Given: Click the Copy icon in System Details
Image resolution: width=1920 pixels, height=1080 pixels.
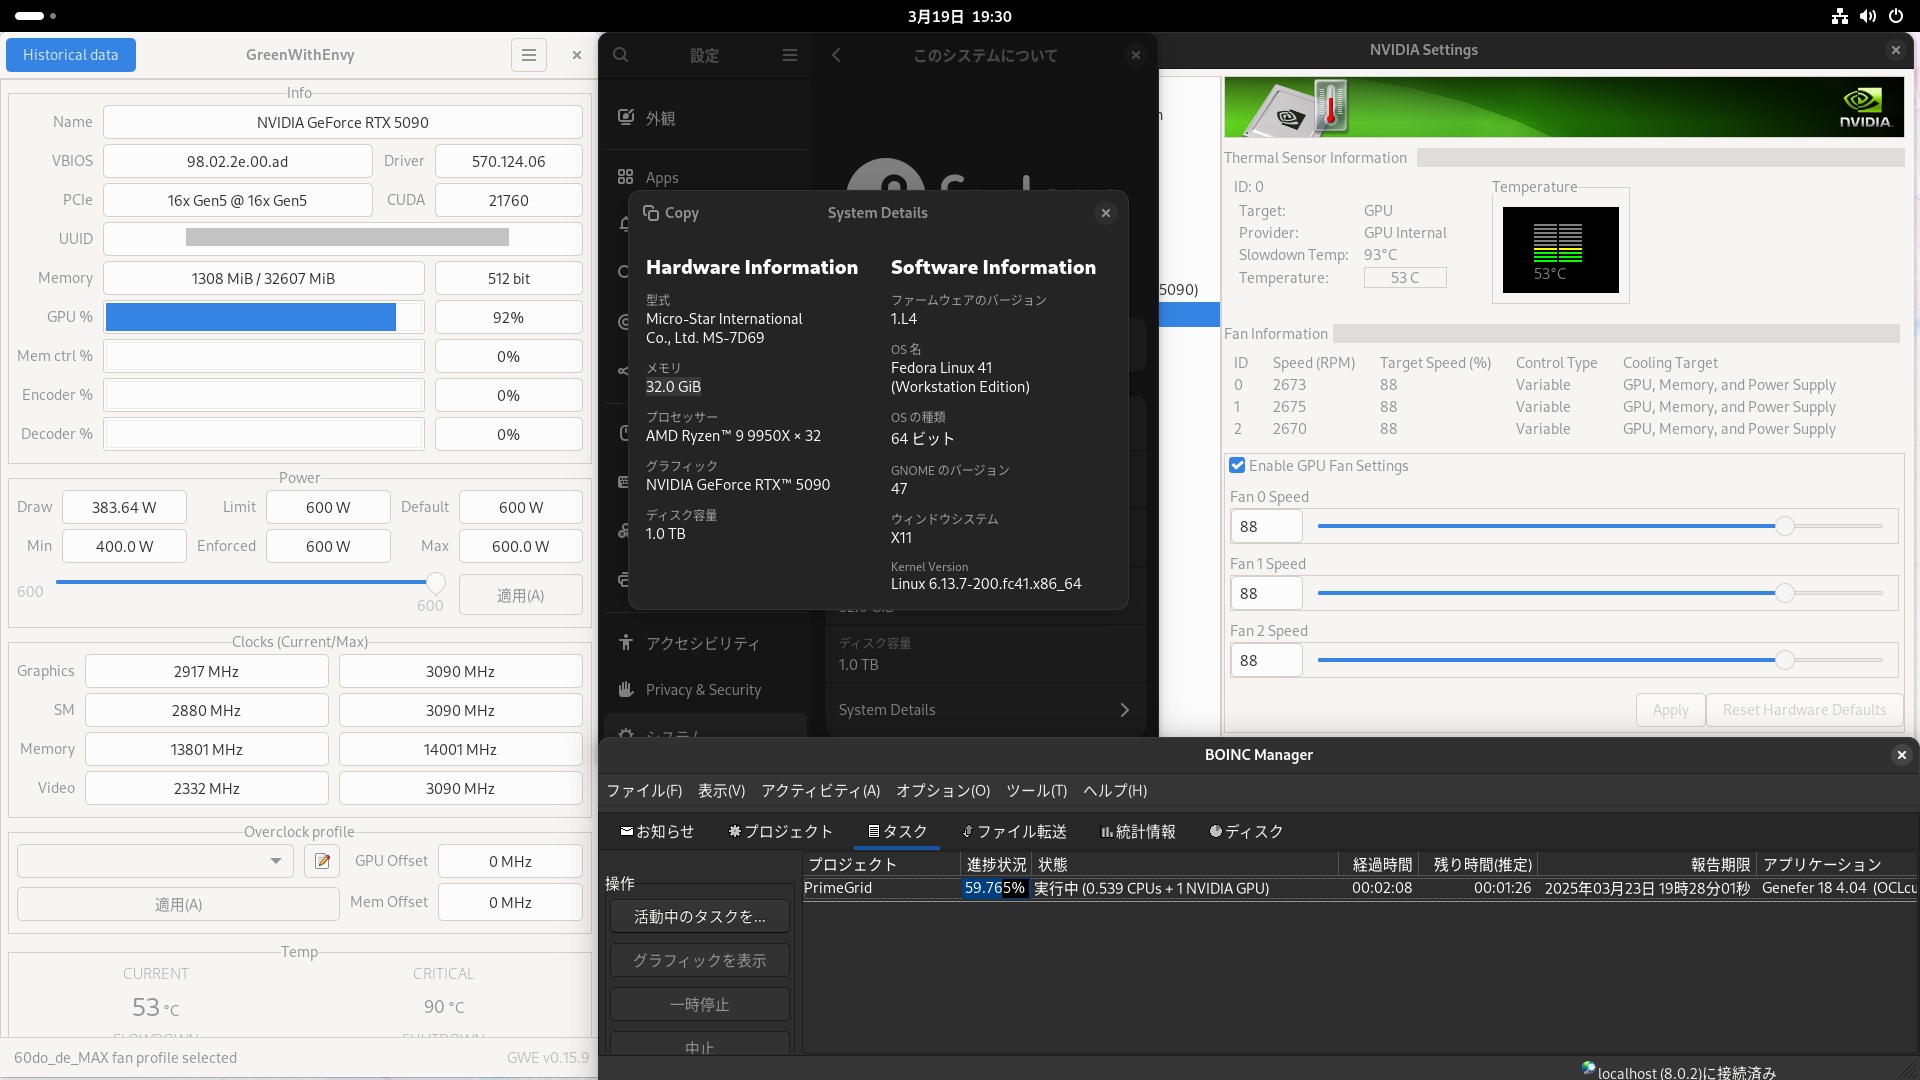Looking at the screenshot, I should click(x=652, y=213).
